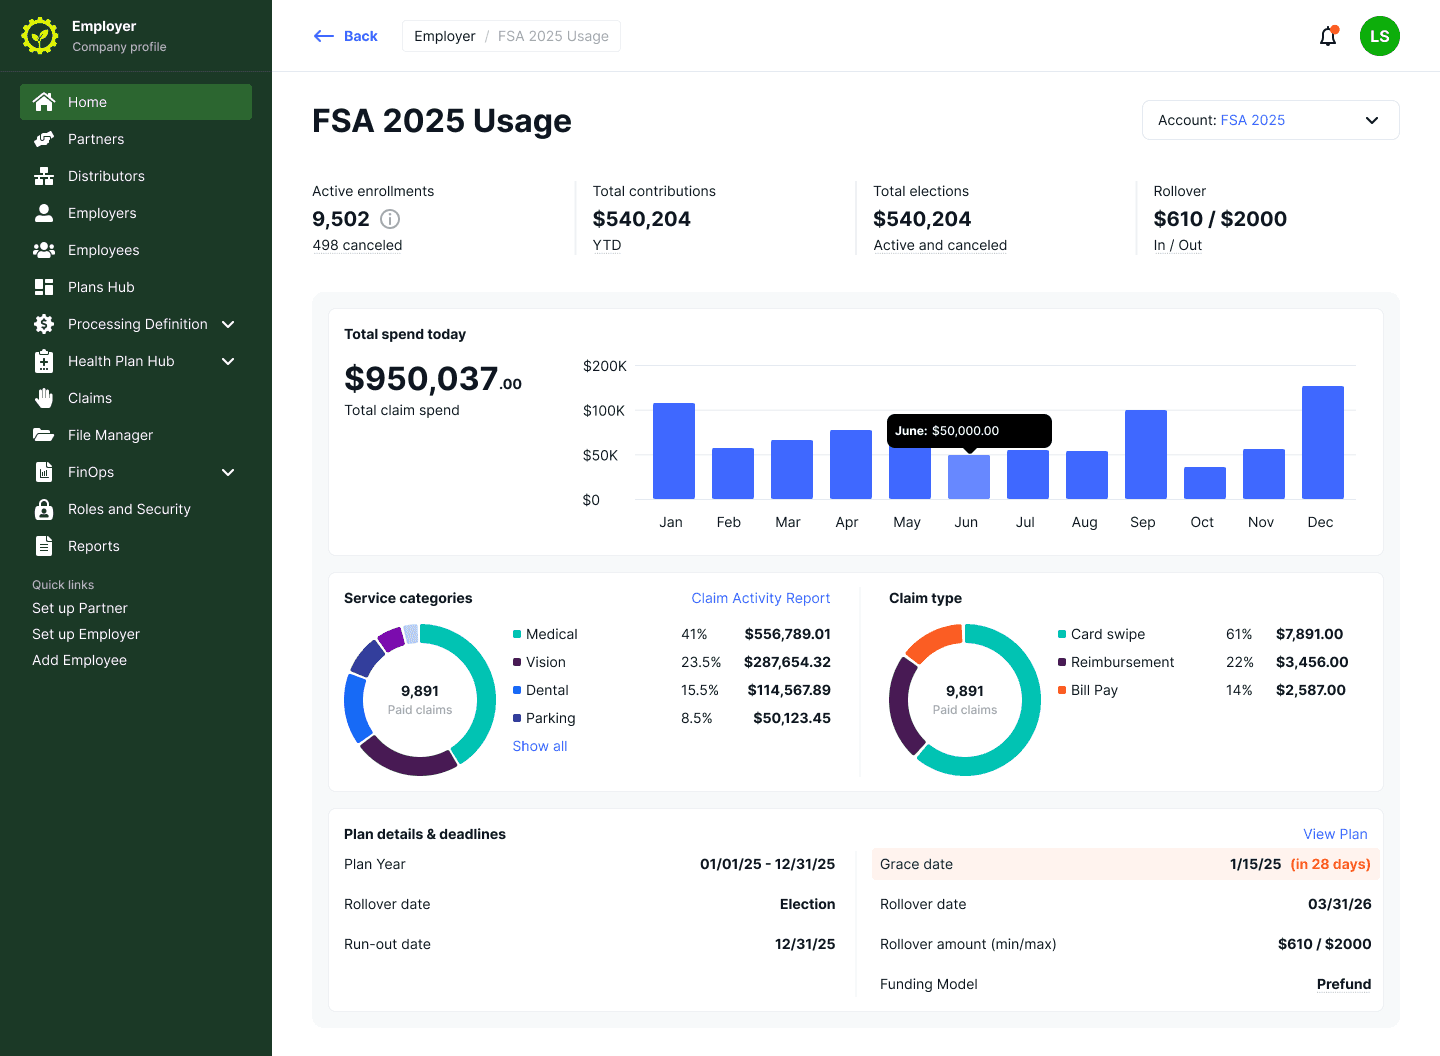The height and width of the screenshot is (1056, 1440).
Task: Click the FinOps document chart icon
Action: pyautogui.click(x=44, y=472)
